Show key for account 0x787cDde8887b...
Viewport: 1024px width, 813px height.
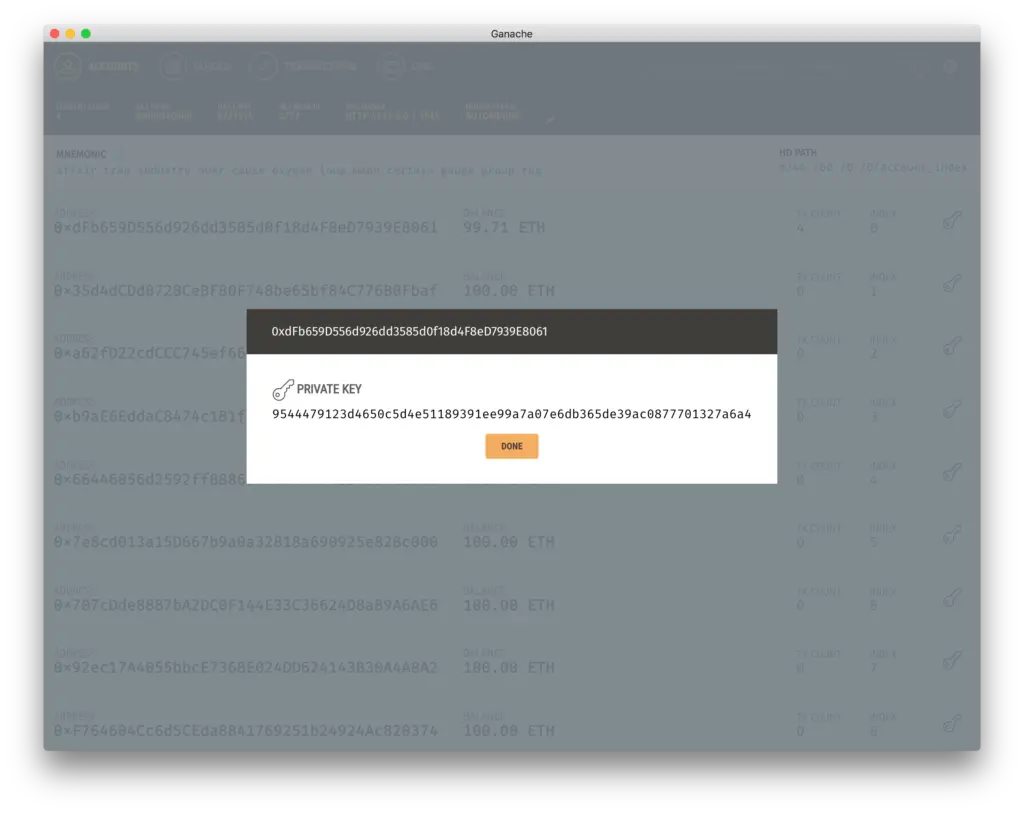tap(953, 598)
